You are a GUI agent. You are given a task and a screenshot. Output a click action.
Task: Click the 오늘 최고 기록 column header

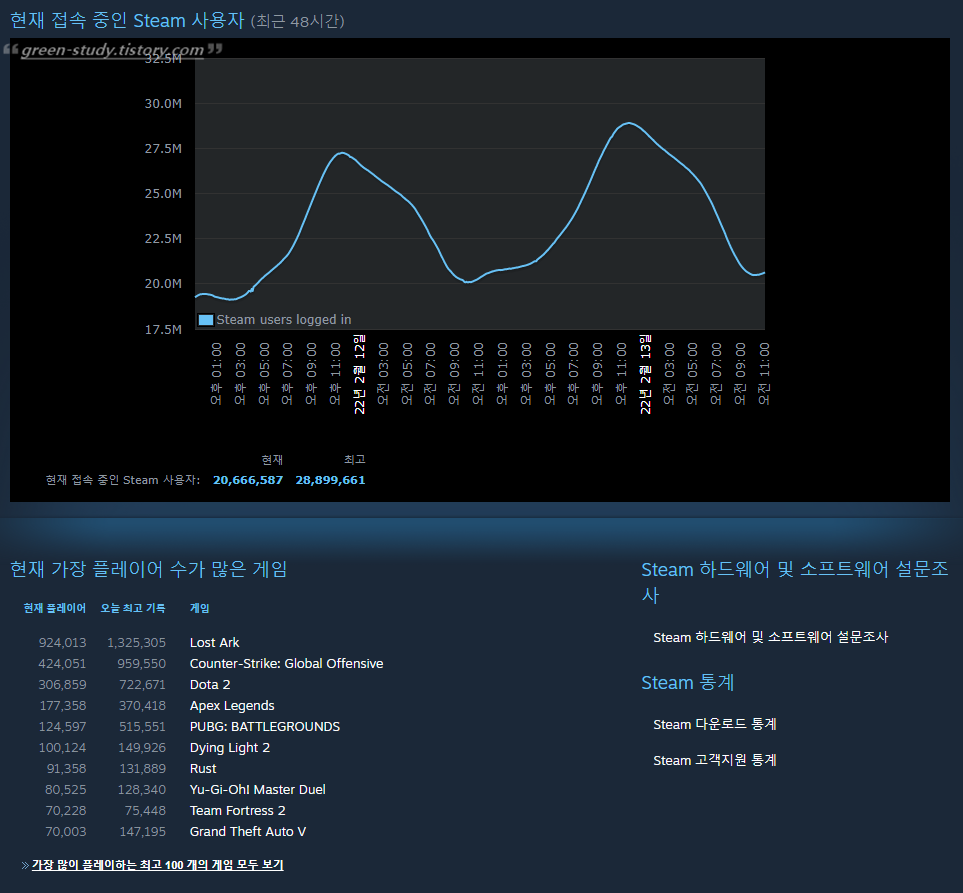(133, 608)
